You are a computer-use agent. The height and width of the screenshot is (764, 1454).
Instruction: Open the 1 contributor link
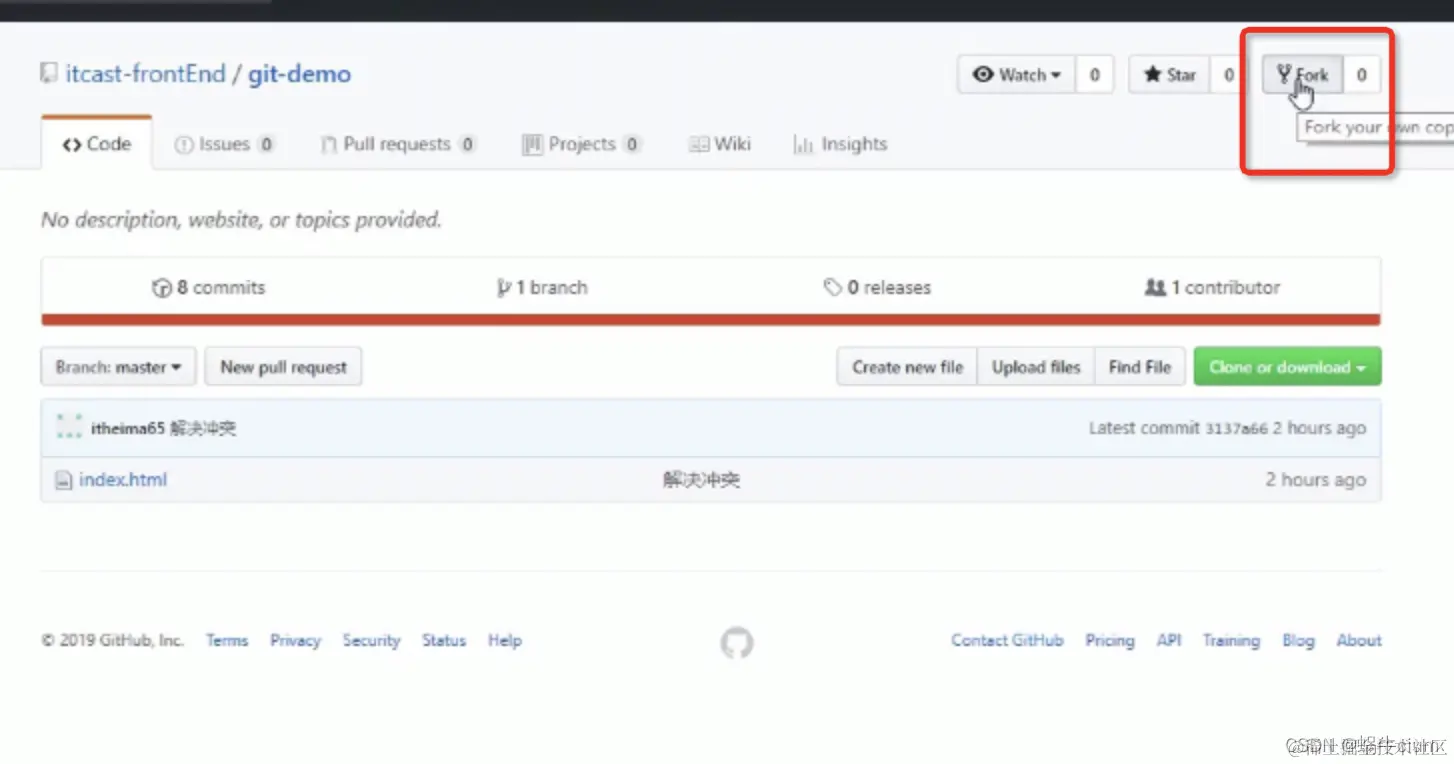(1212, 288)
